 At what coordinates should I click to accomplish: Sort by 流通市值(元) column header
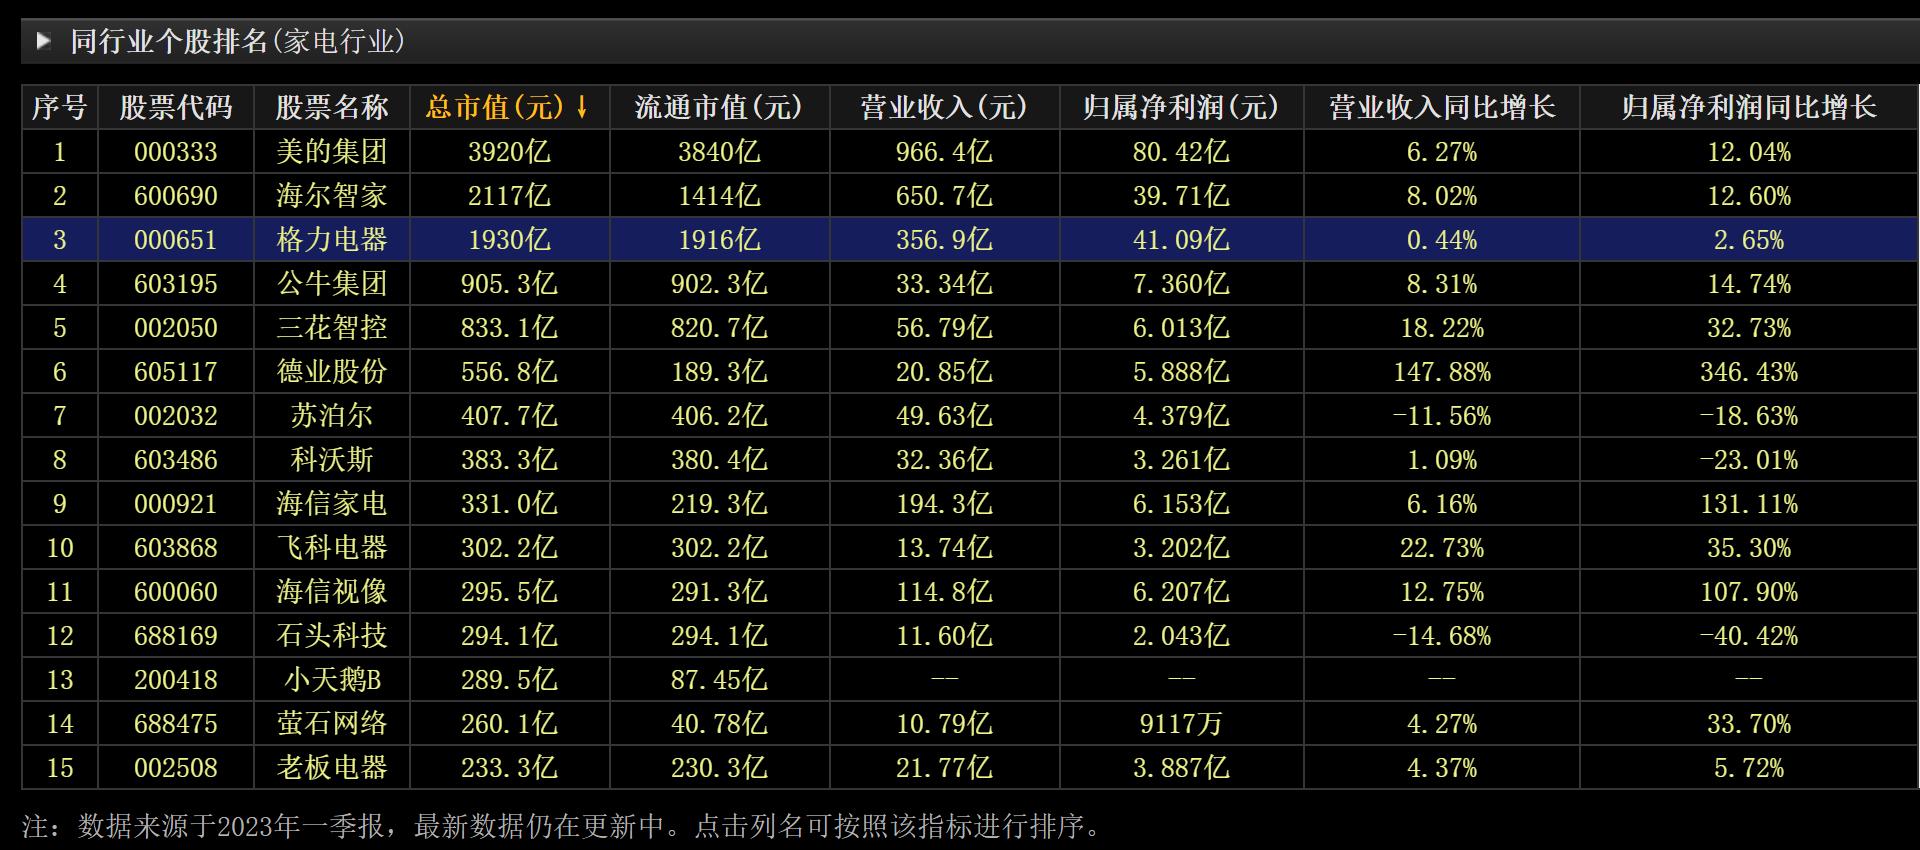point(719,107)
